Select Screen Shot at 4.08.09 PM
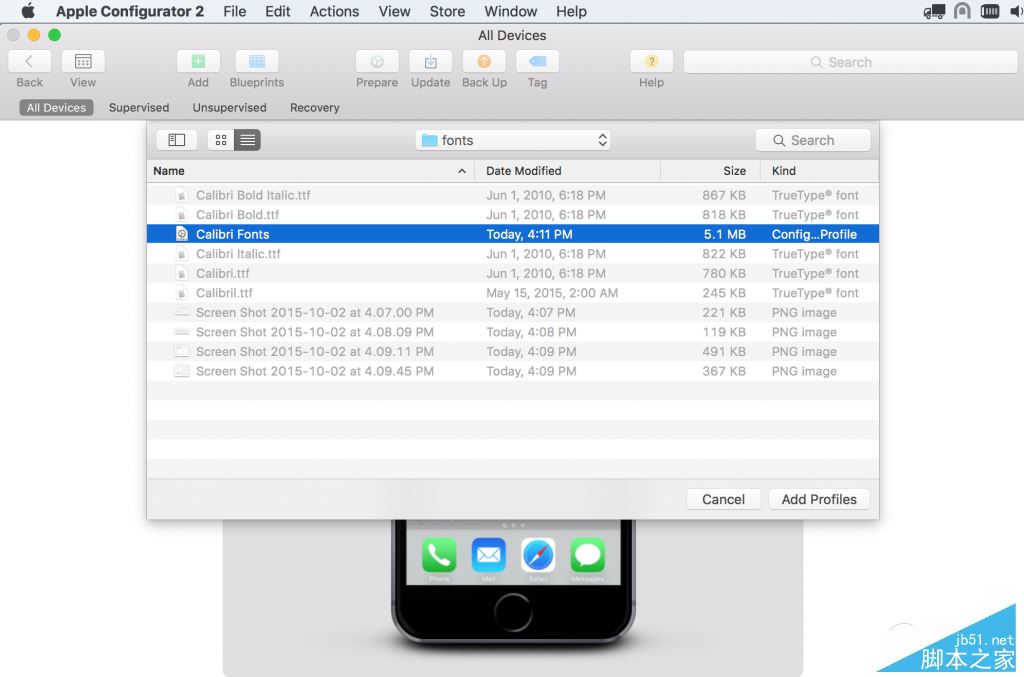Image resolution: width=1024 pixels, height=677 pixels. [x=513, y=332]
